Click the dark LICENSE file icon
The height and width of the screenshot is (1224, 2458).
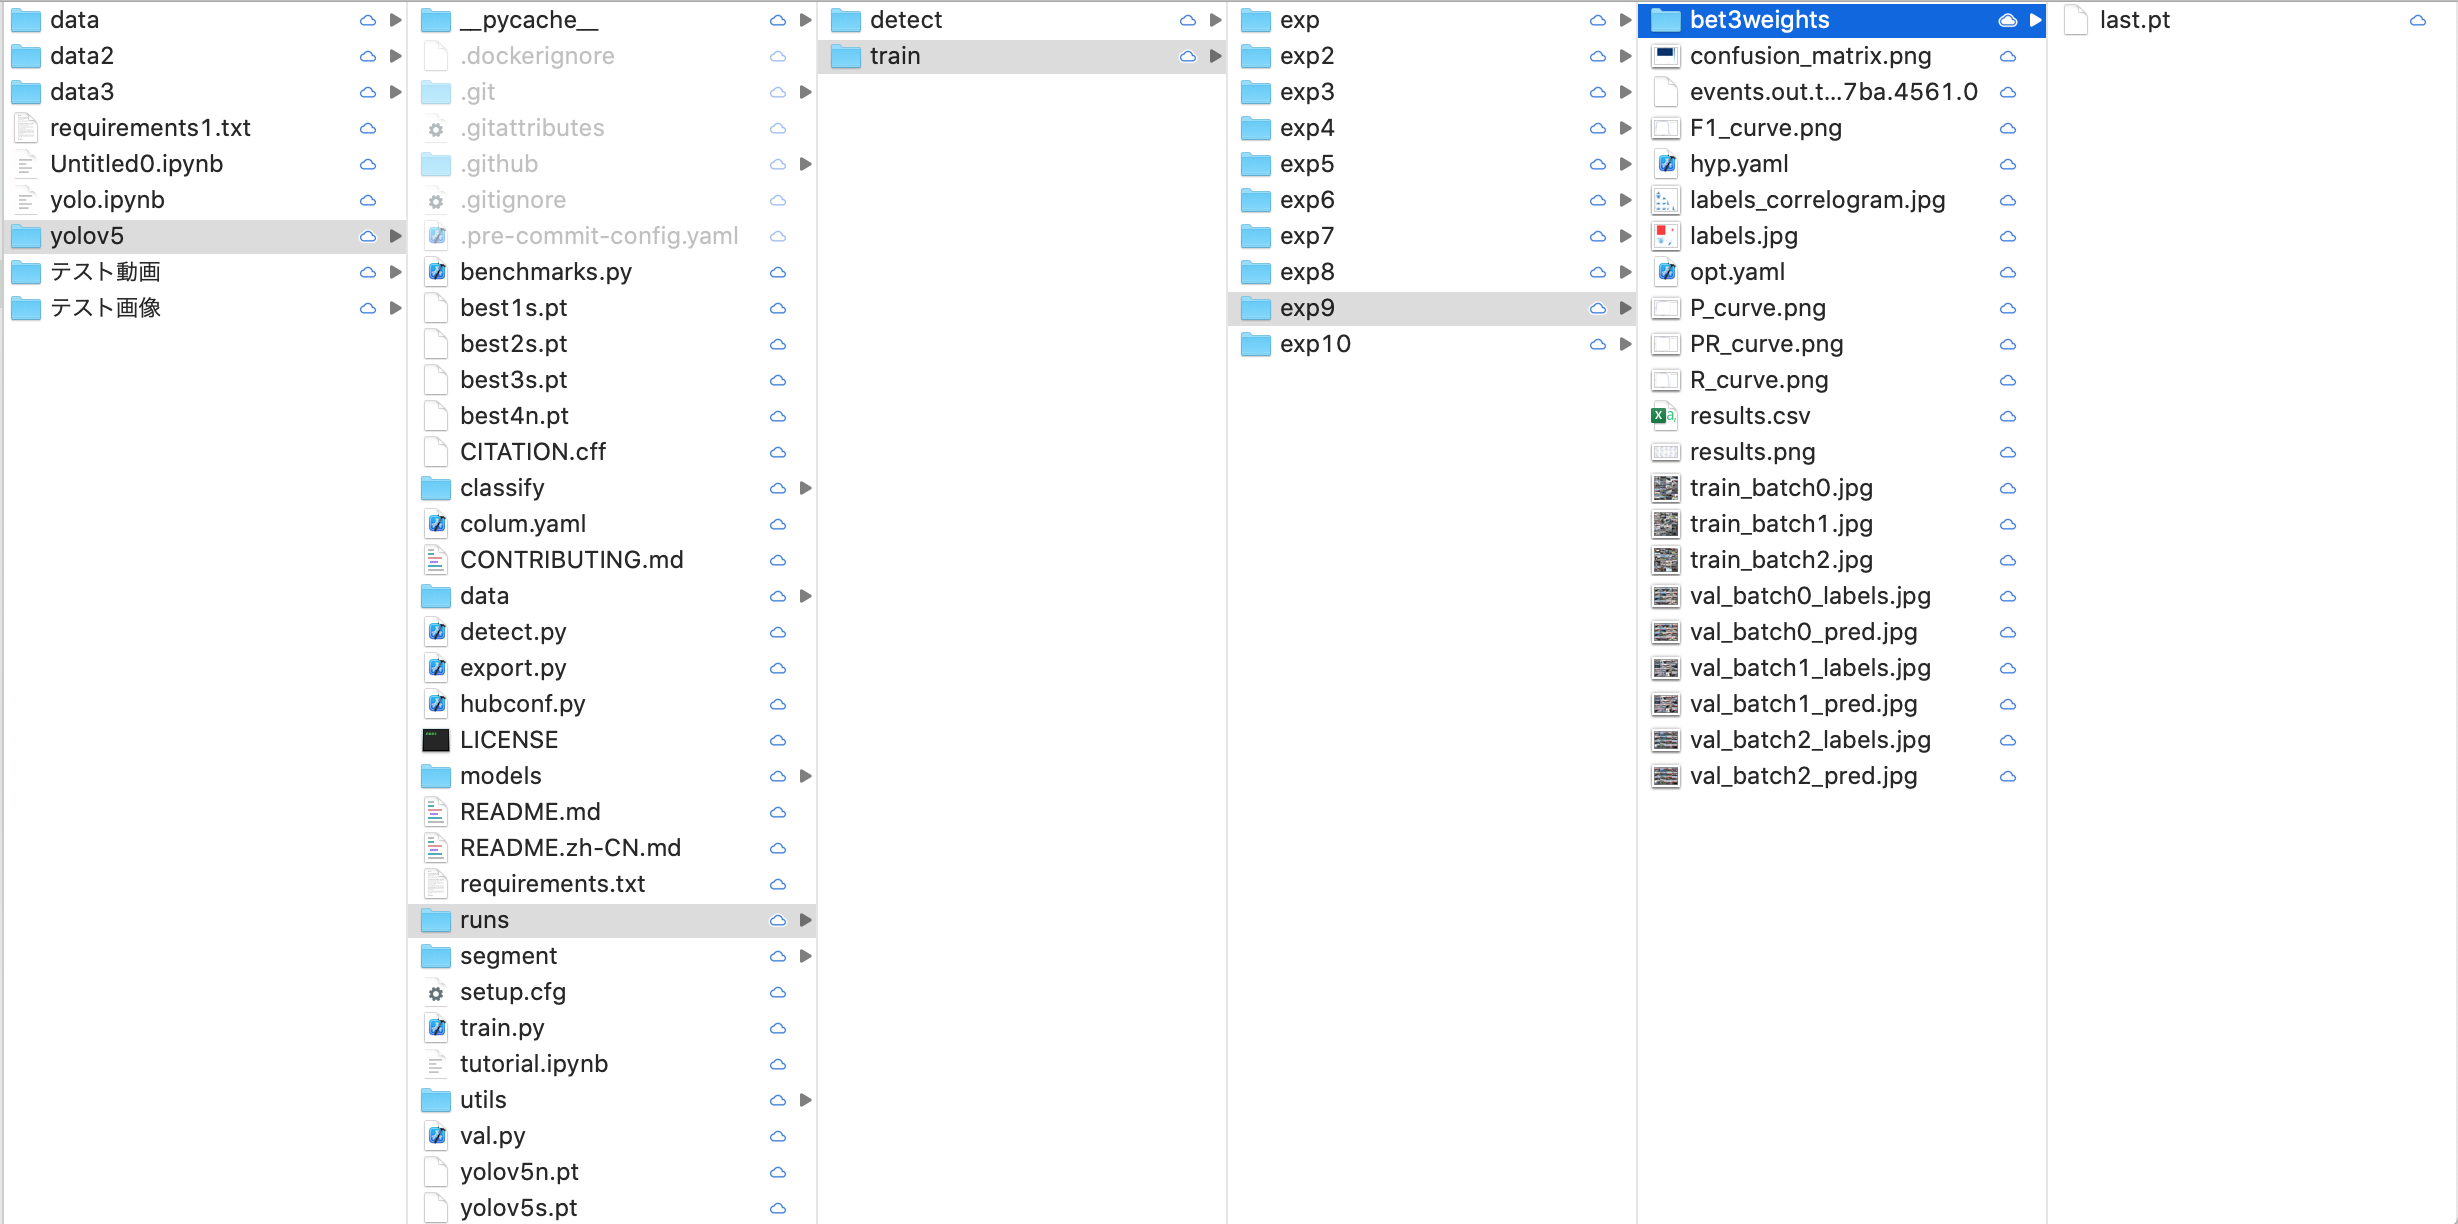435,740
